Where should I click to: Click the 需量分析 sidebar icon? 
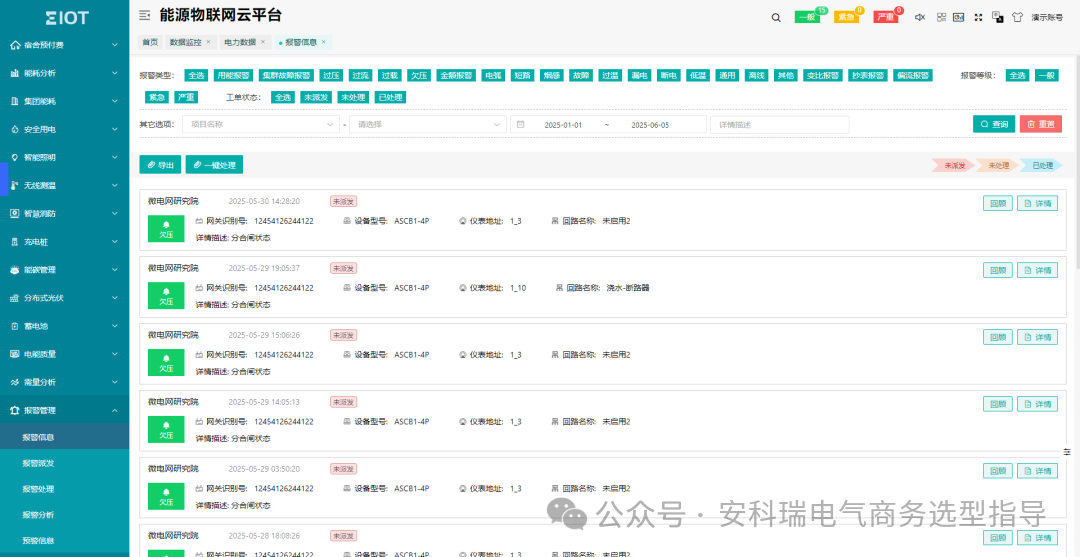[x=14, y=382]
